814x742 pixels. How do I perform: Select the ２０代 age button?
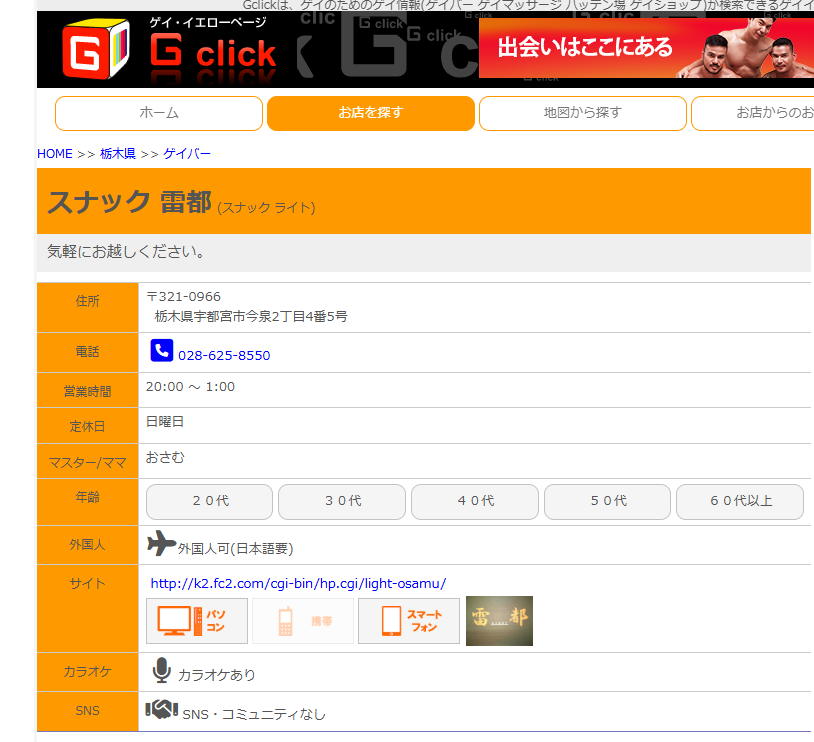209,502
